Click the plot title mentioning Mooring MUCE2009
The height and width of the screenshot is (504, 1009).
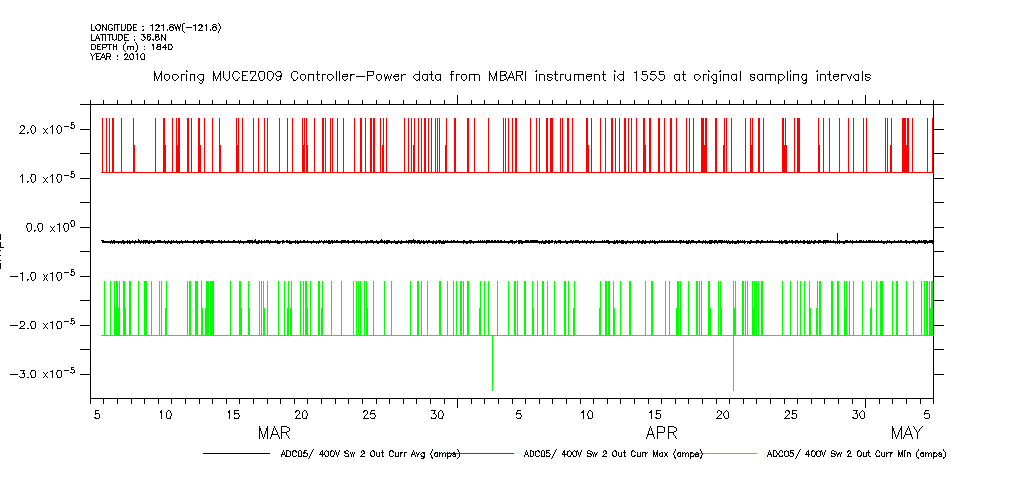click(x=511, y=76)
